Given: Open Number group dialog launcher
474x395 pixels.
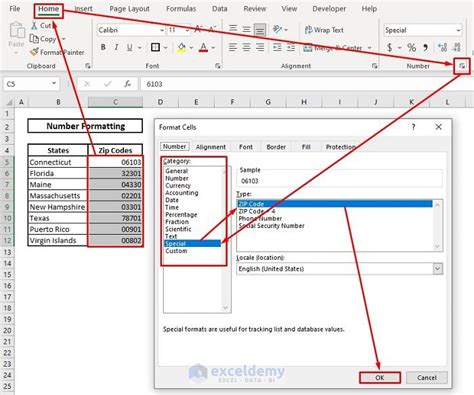Looking at the screenshot, I should 462,66.
